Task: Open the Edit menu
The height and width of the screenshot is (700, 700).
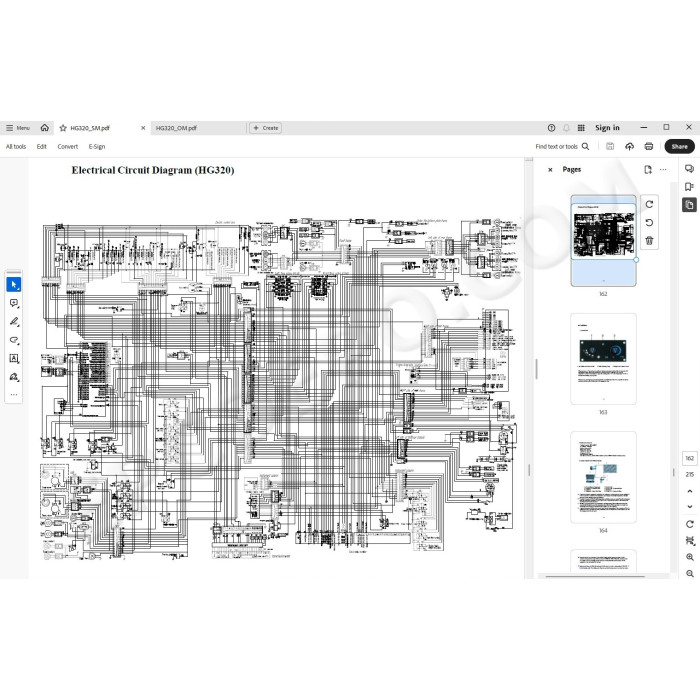Action: tap(42, 146)
